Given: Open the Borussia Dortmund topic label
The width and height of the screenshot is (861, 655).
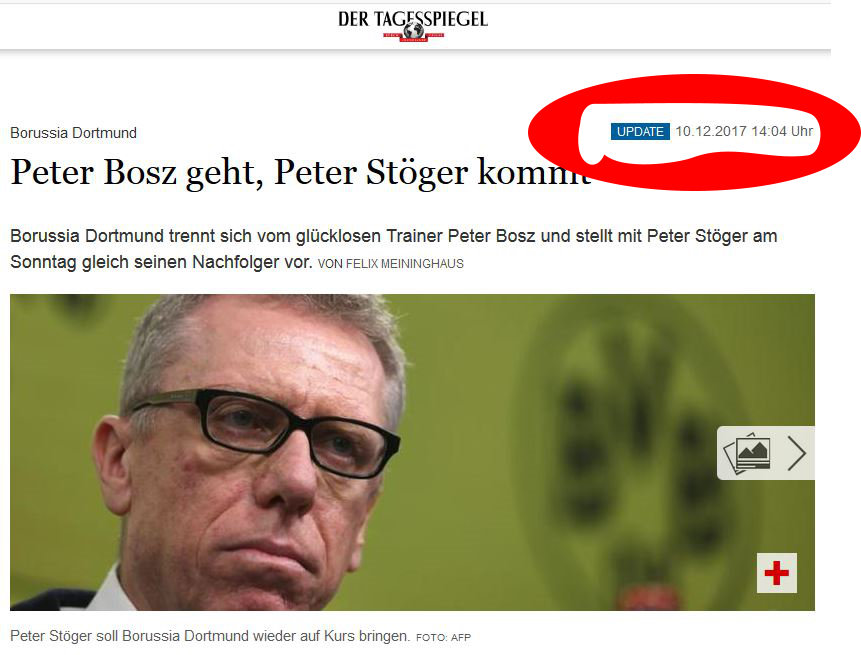Looking at the screenshot, I should (x=74, y=133).
